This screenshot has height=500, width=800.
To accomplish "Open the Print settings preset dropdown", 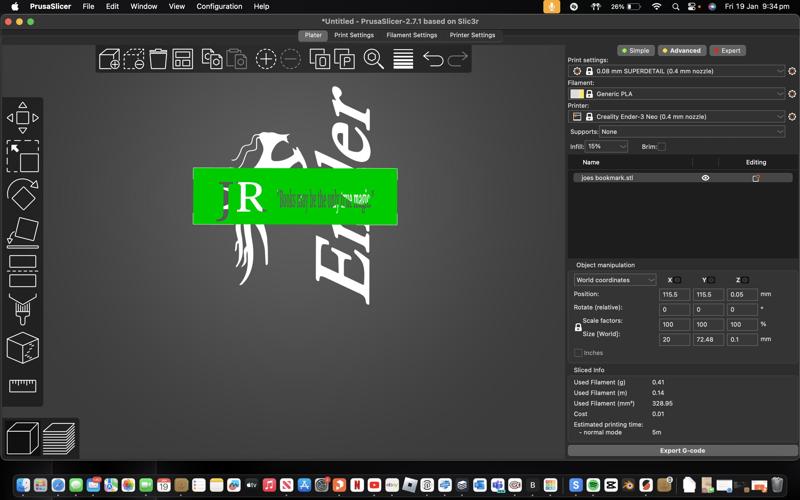I will tap(677, 71).
